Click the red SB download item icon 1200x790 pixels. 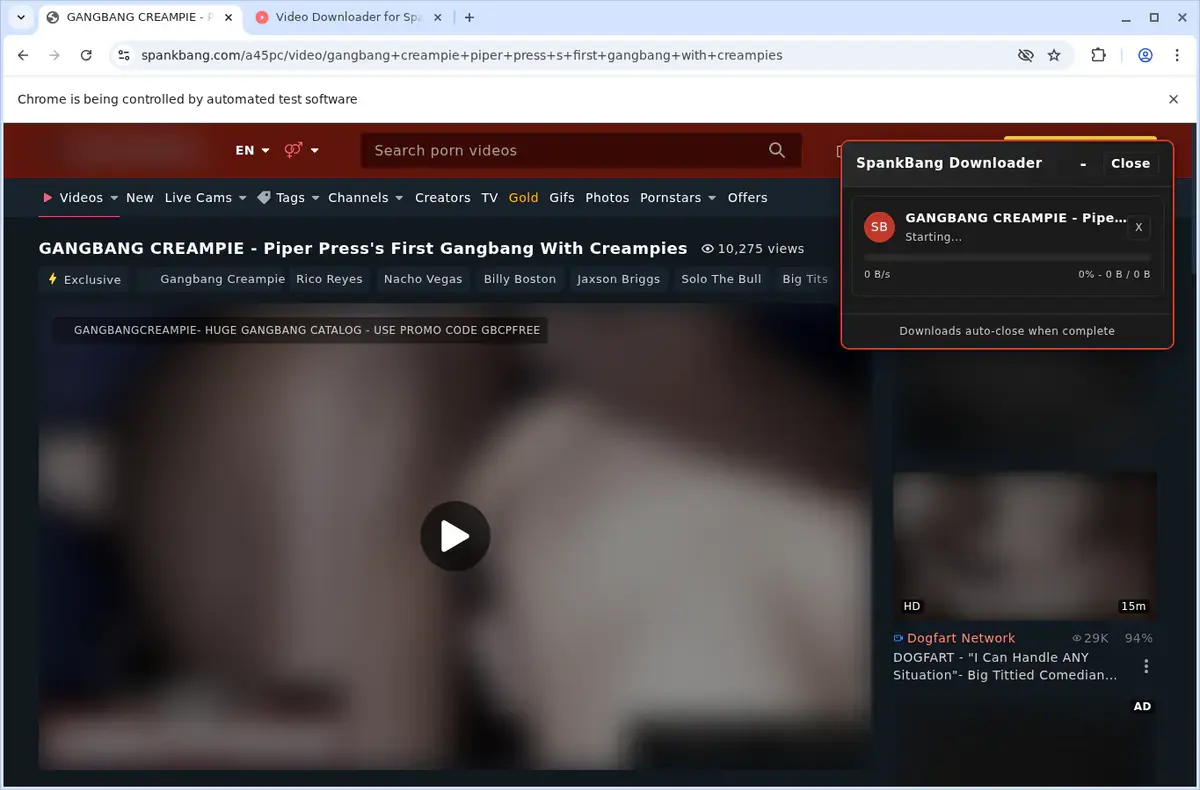(x=879, y=227)
